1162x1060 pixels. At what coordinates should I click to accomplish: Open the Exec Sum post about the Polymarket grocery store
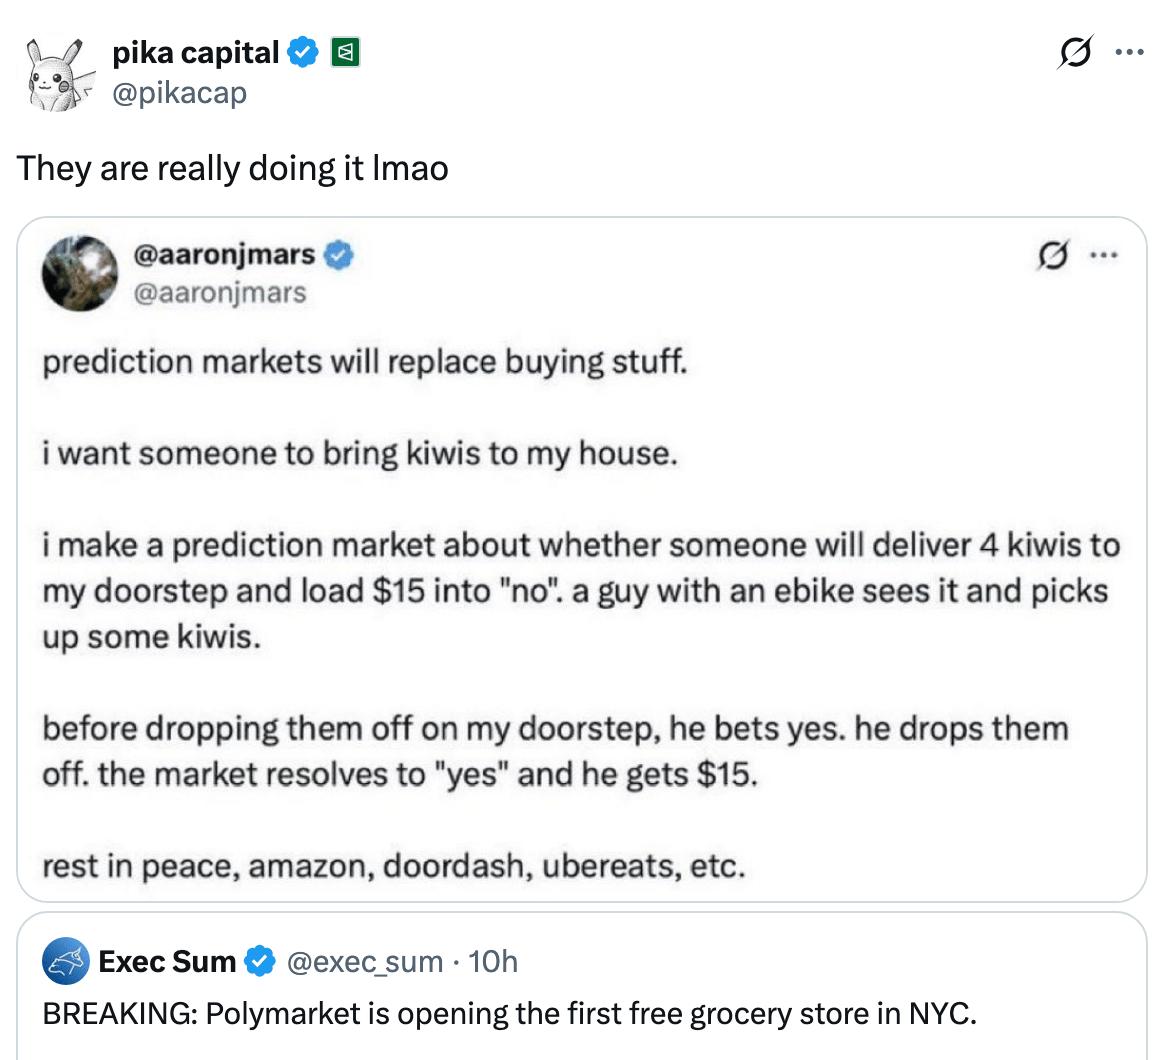[x=508, y=1014]
